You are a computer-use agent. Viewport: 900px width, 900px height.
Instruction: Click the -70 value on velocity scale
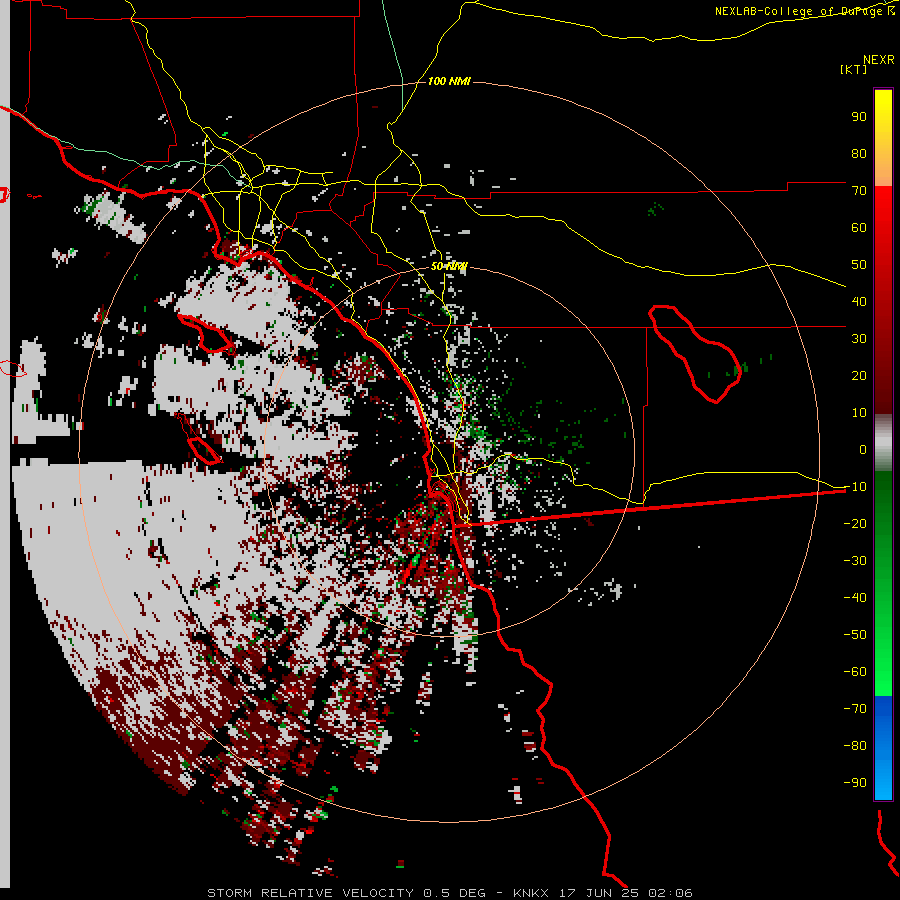(855, 709)
